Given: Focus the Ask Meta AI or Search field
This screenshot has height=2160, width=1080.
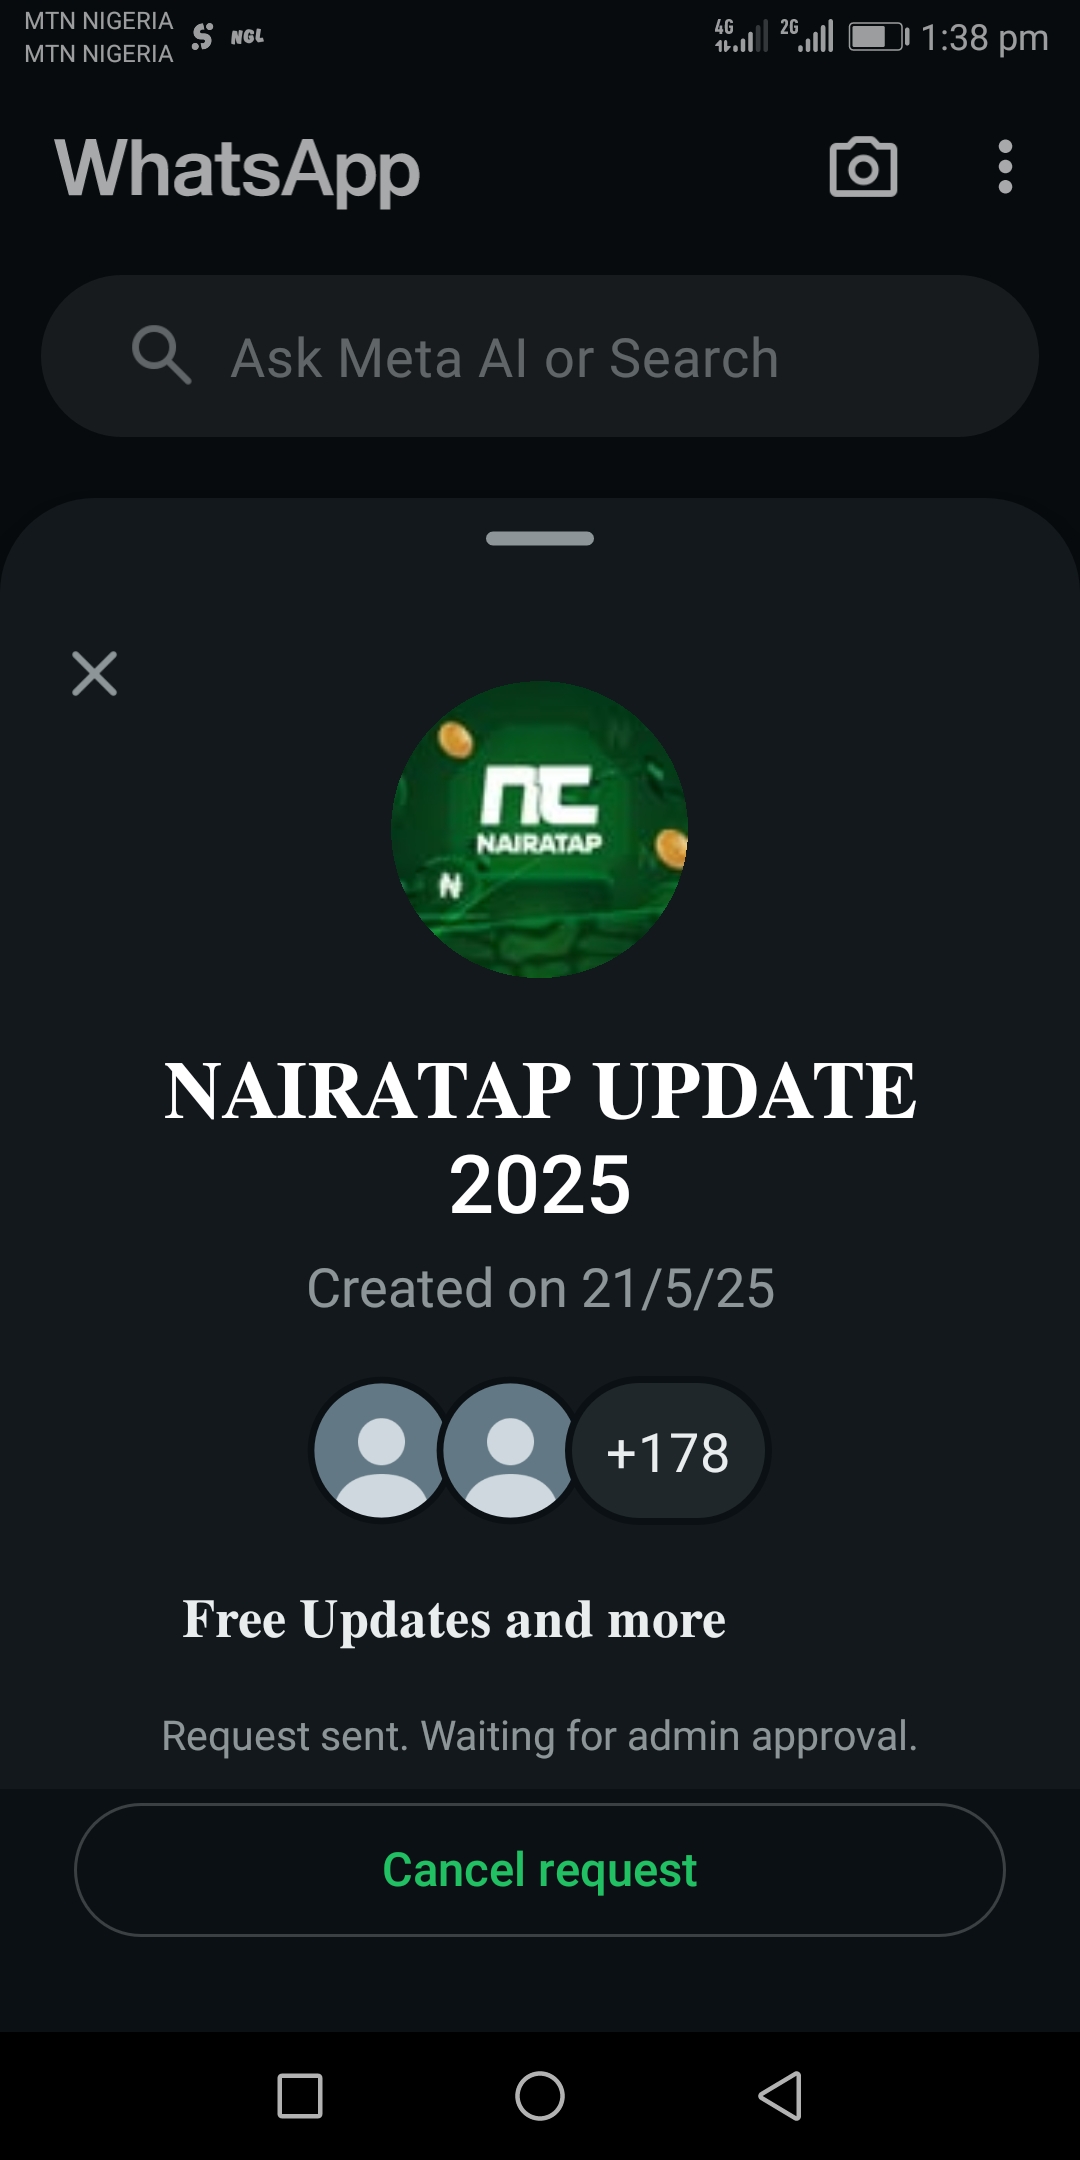Looking at the screenshot, I should tap(540, 356).
